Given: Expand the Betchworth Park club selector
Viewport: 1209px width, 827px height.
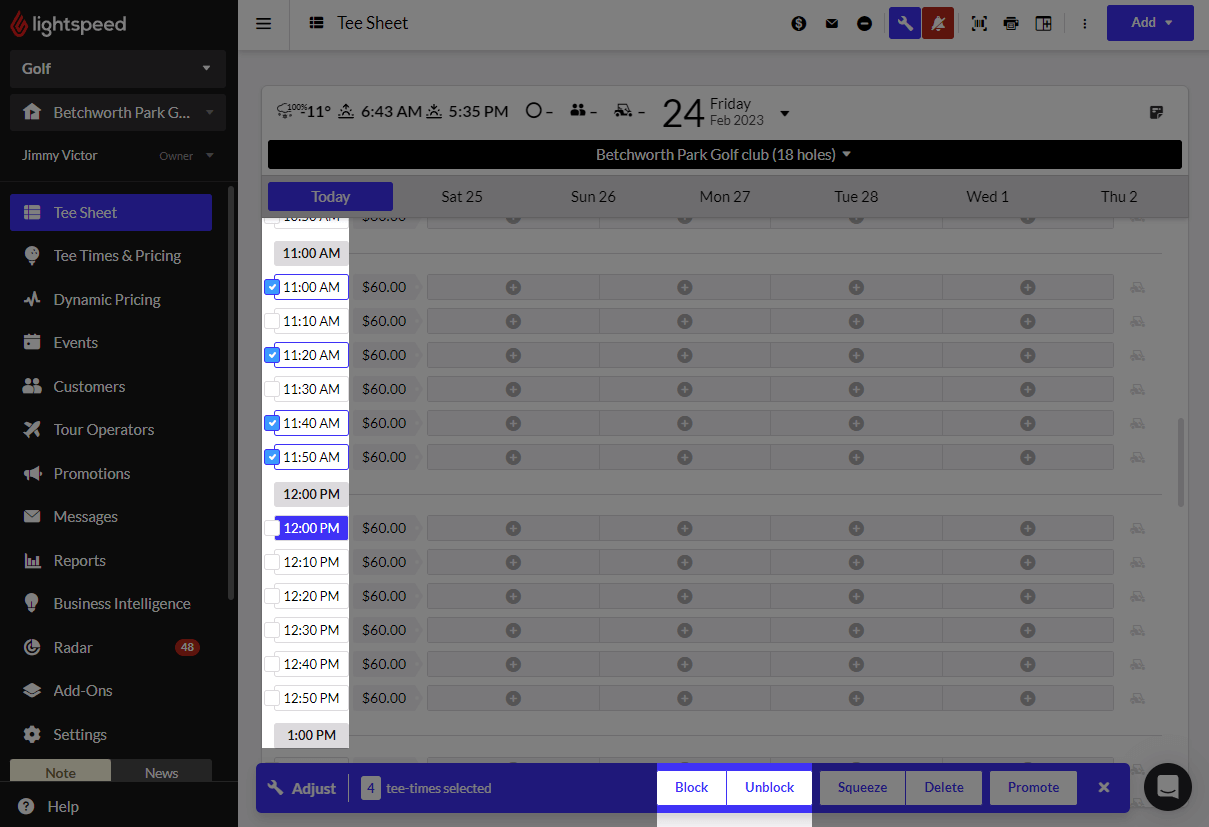Looking at the screenshot, I should [x=118, y=113].
